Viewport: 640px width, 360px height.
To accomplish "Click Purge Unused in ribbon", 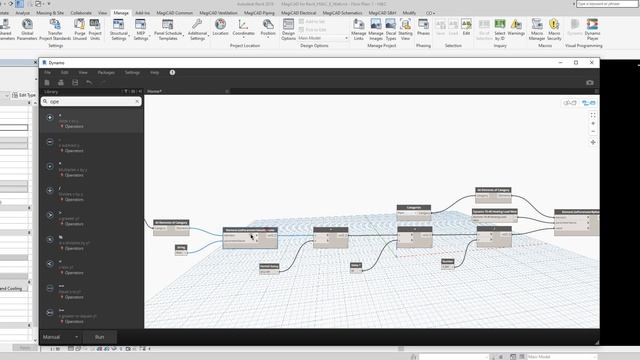I will click(80, 29).
